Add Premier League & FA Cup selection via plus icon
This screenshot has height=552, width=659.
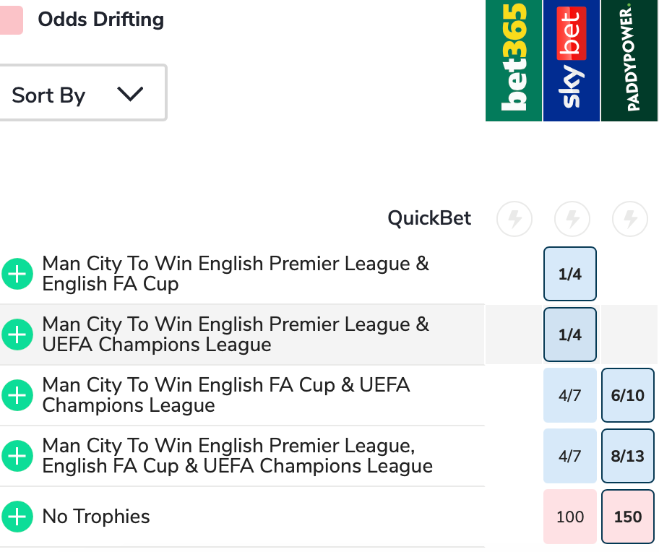point(17,274)
